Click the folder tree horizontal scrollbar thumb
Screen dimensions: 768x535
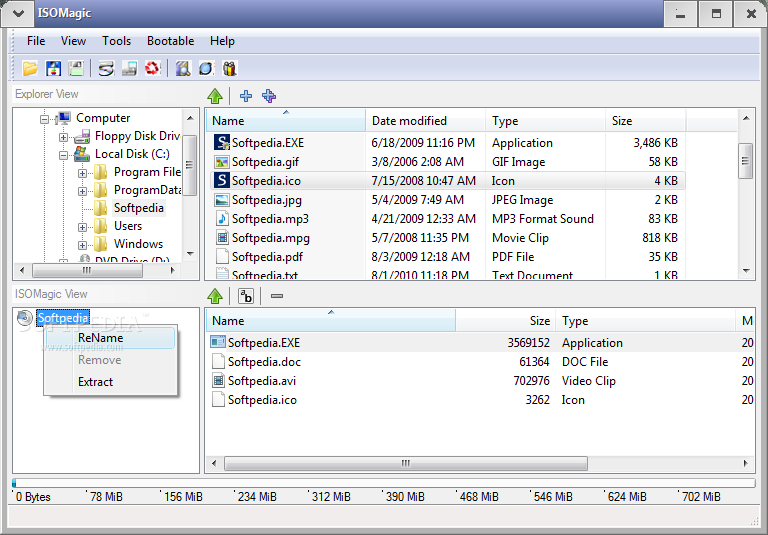[x=87, y=270]
